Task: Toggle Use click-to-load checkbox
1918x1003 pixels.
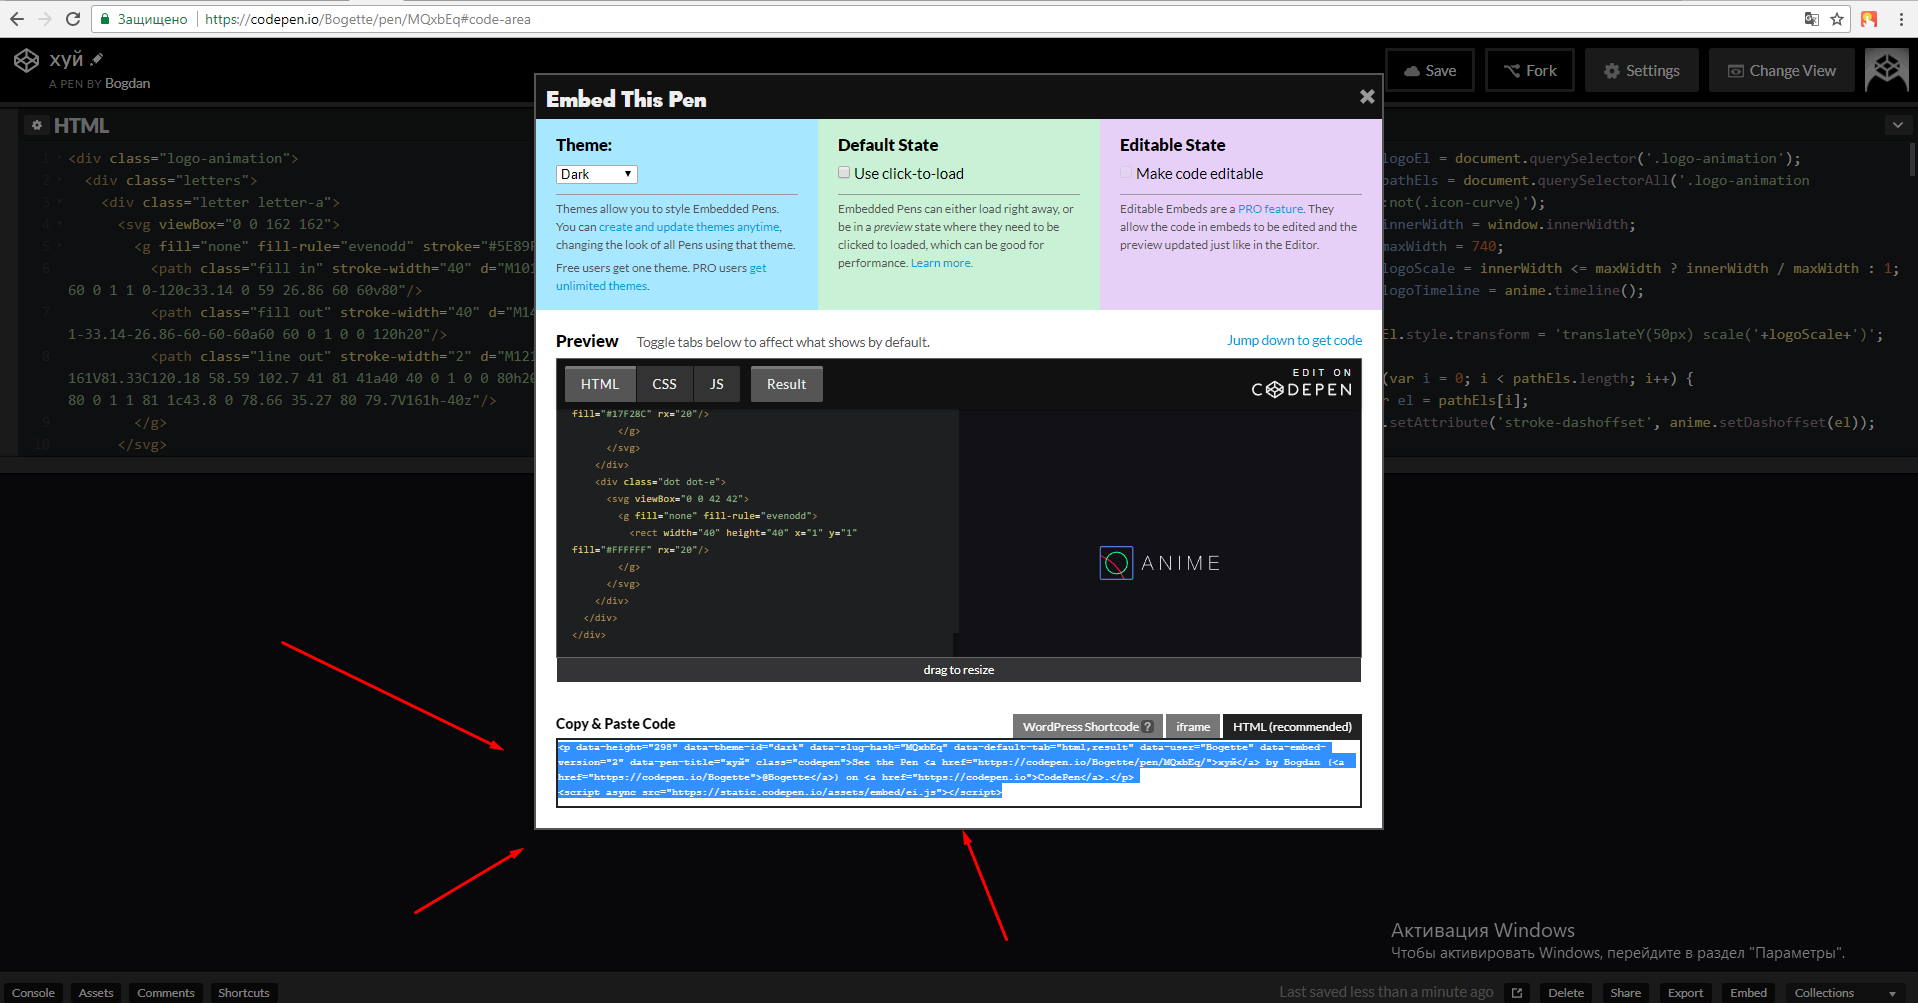Action: (844, 172)
